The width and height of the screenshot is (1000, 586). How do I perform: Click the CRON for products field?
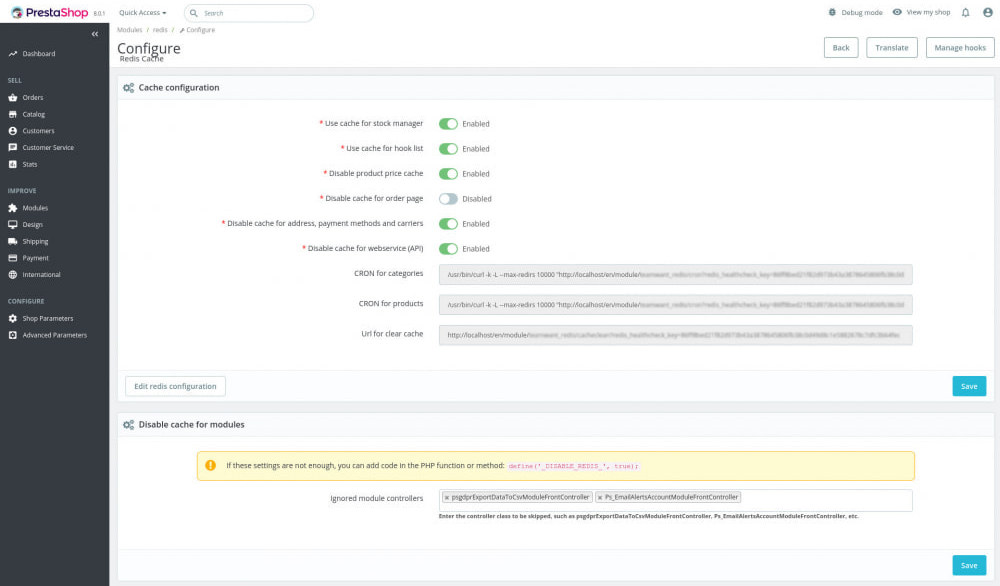click(675, 305)
